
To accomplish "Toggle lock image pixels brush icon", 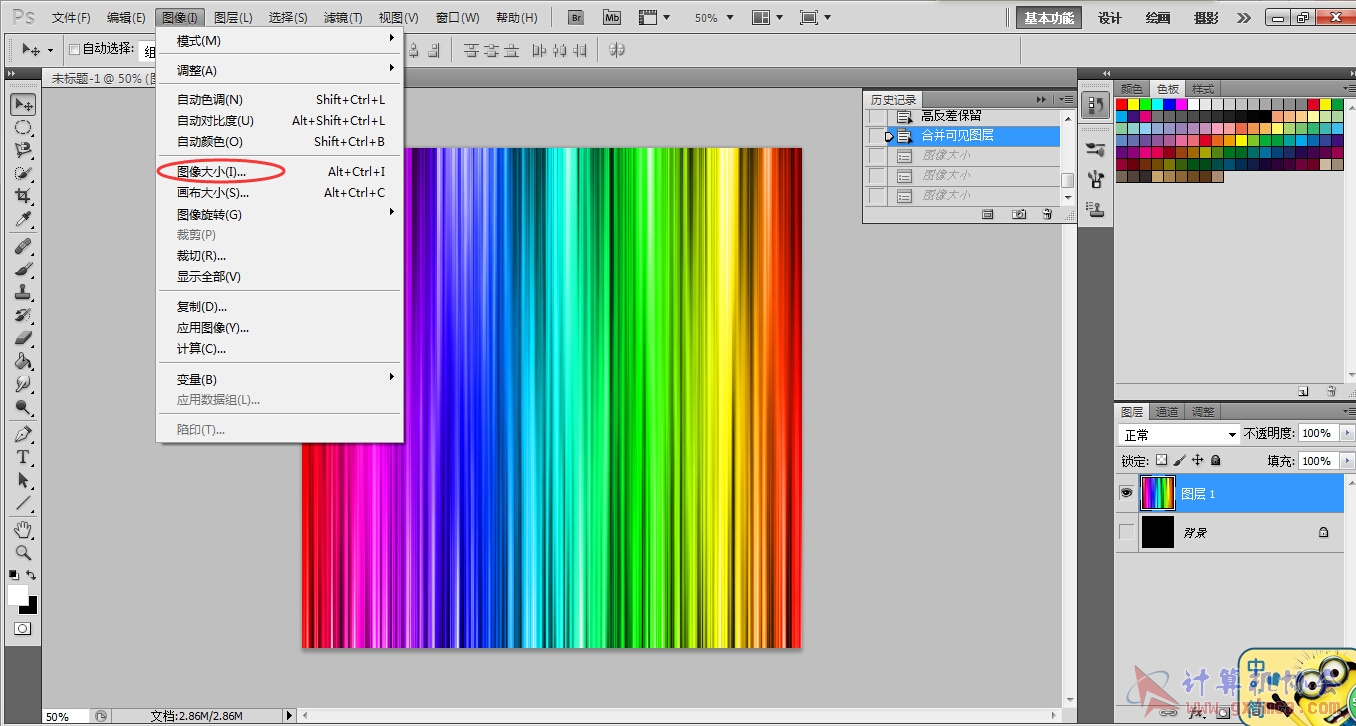I will 1180,461.
